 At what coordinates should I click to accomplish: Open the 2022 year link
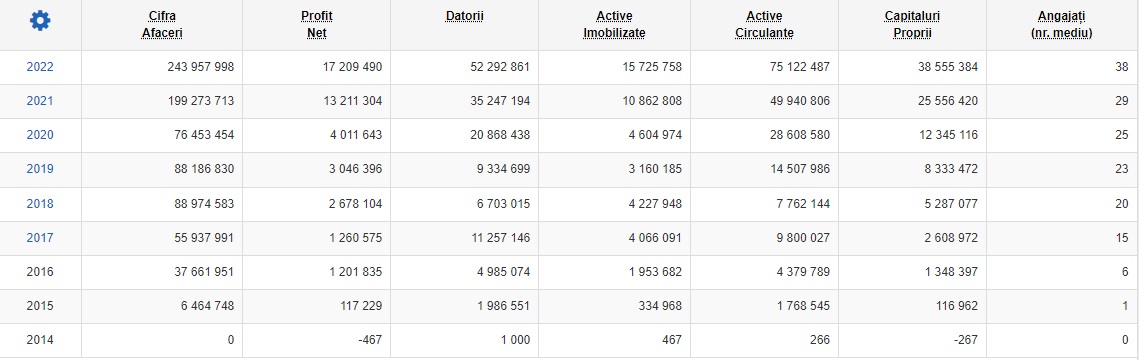click(x=40, y=67)
